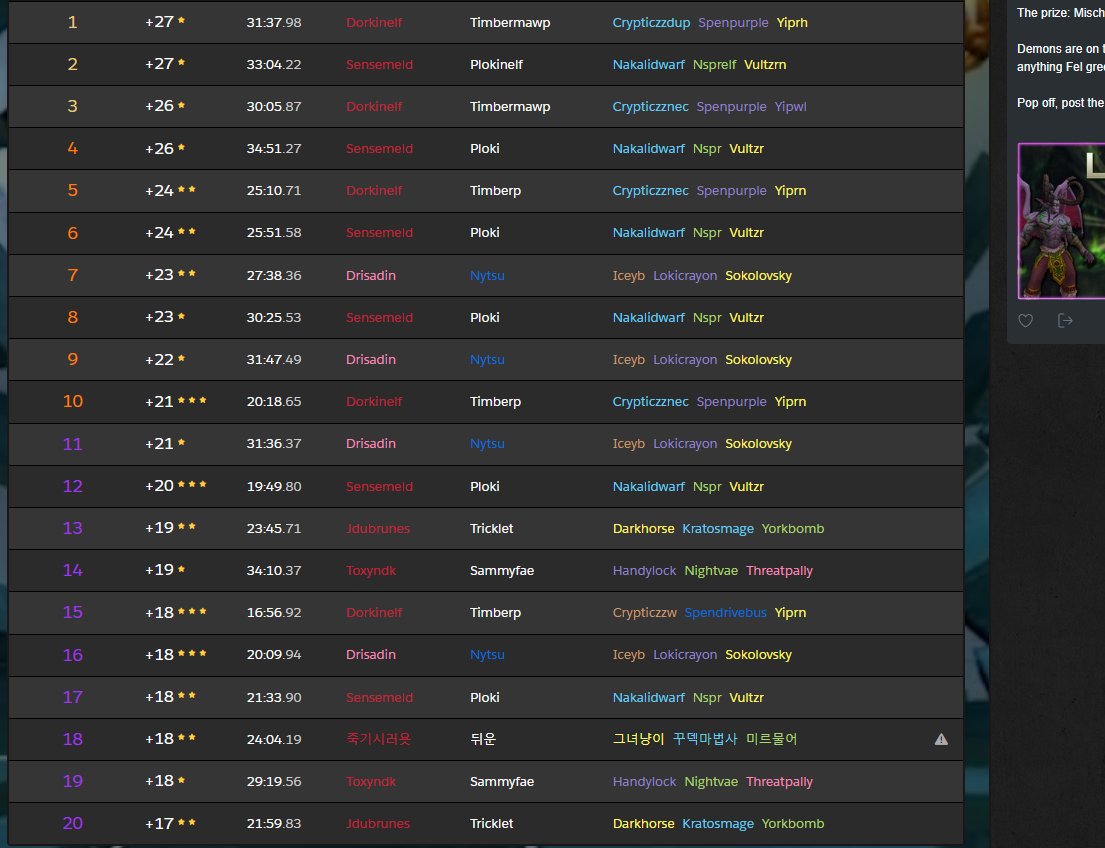Open Jdubrunes' profile on rank 13
Screen dimensions: 1105x848
(378, 528)
